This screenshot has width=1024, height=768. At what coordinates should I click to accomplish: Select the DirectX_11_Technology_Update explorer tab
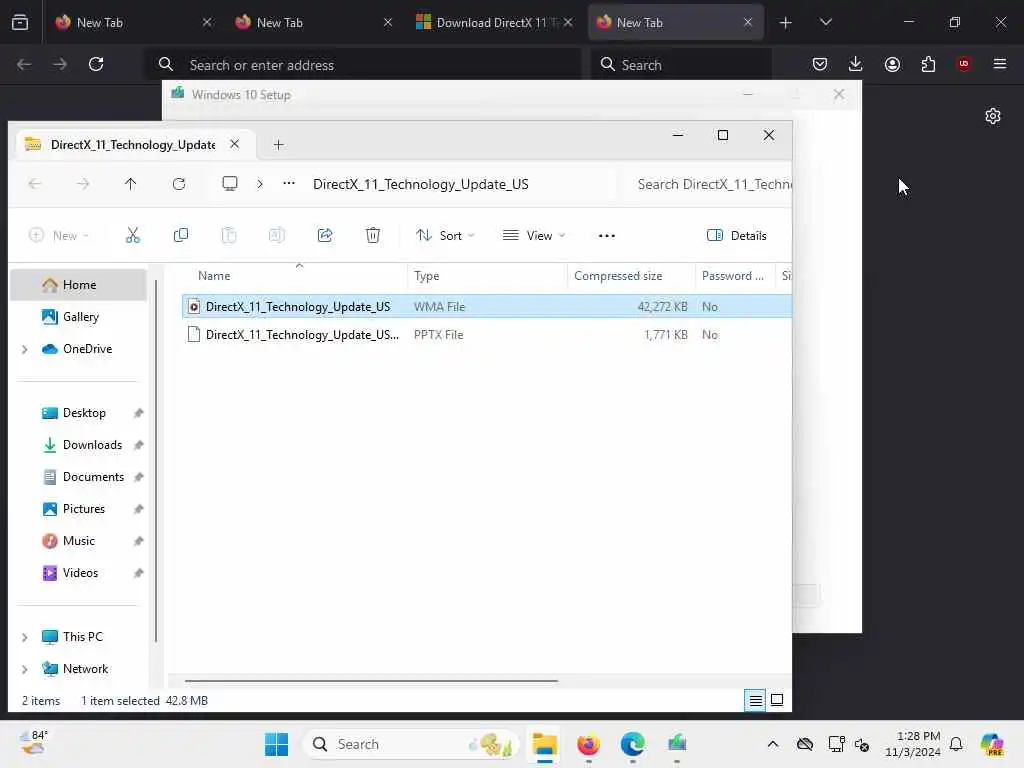pos(133,145)
